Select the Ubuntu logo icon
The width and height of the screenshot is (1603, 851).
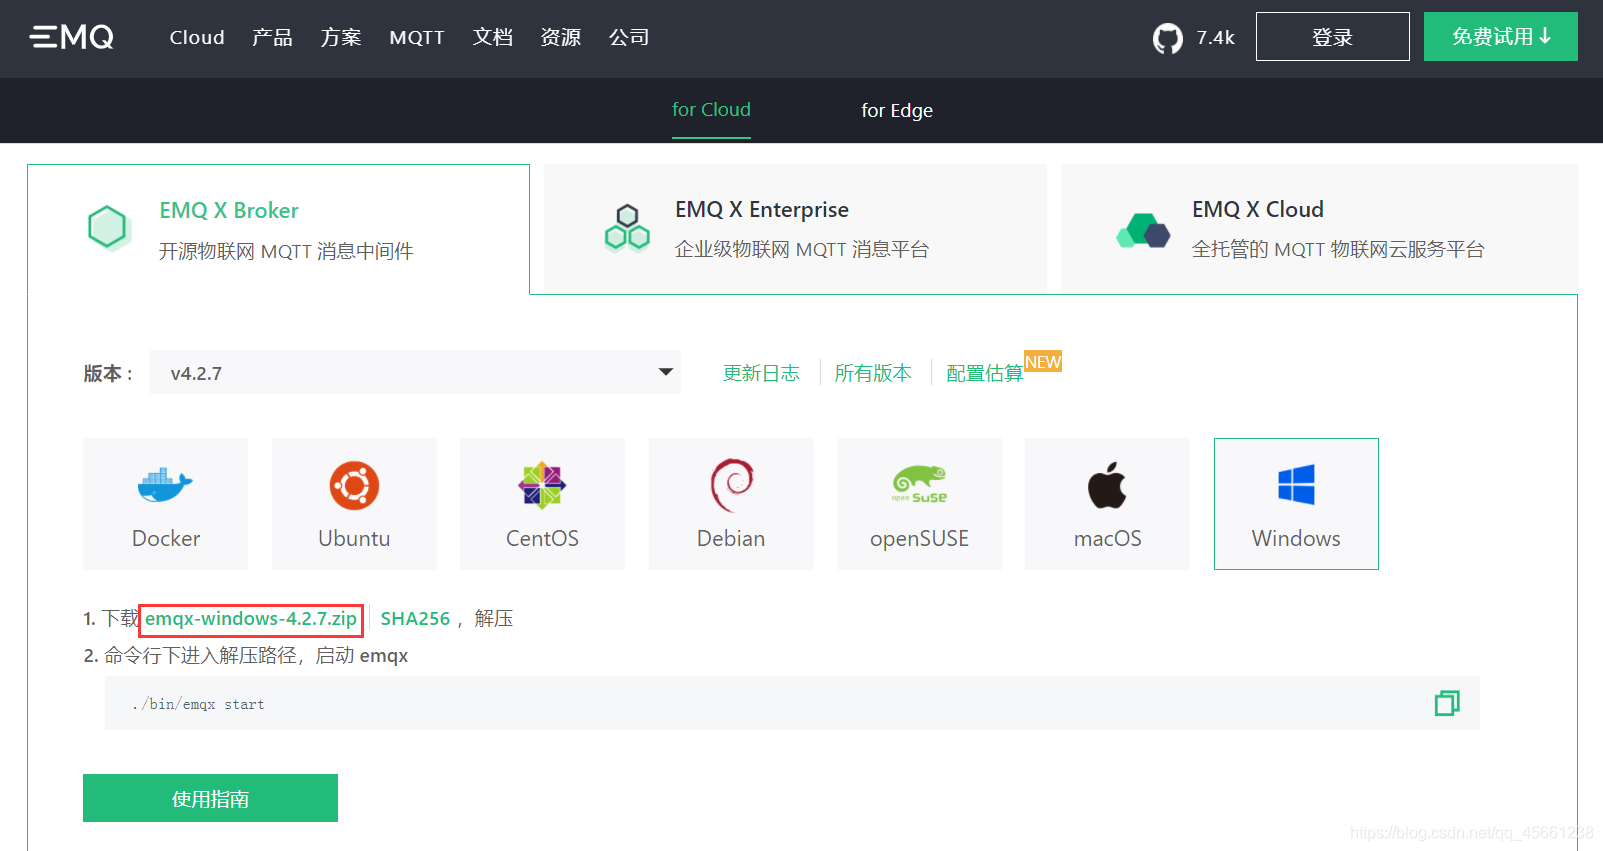pyautogui.click(x=354, y=486)
